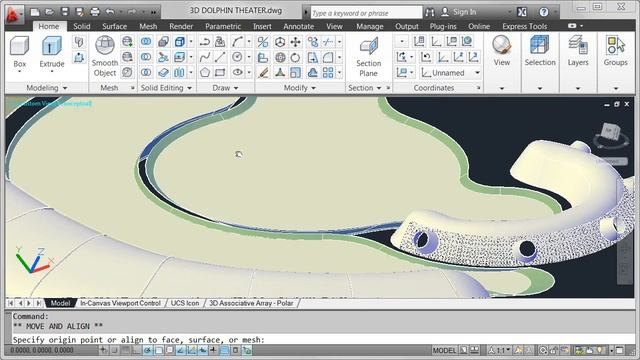Open the Groups panel button

click(x=616, y=51)
